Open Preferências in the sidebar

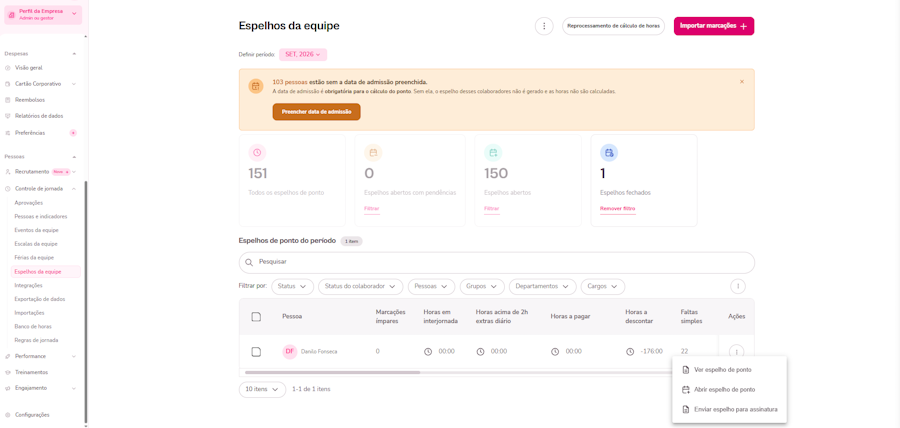pyautogui.click(x=30, y=133)
